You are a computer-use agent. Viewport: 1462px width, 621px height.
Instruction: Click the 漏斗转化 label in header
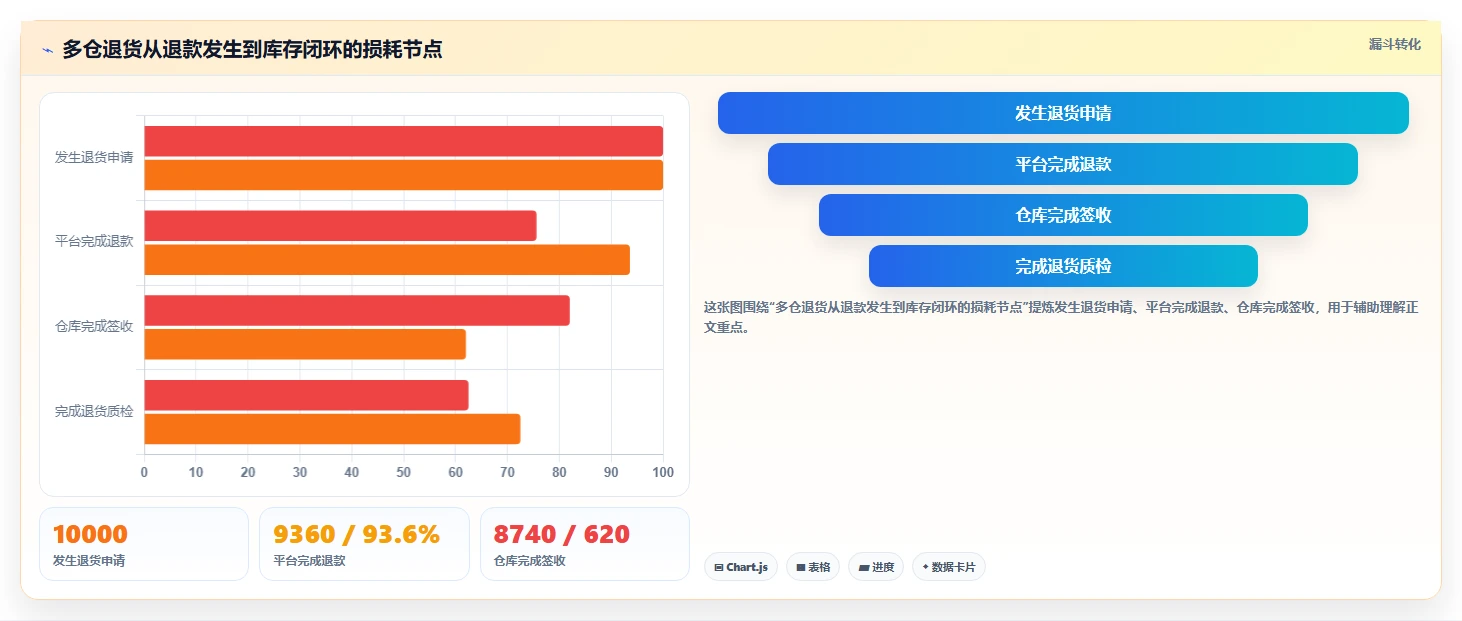pyautogui.click(x=1394, y=44)
